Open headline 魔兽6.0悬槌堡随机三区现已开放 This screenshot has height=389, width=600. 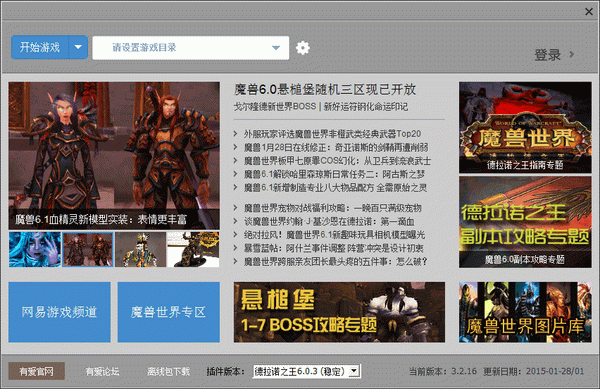point(325,90)
